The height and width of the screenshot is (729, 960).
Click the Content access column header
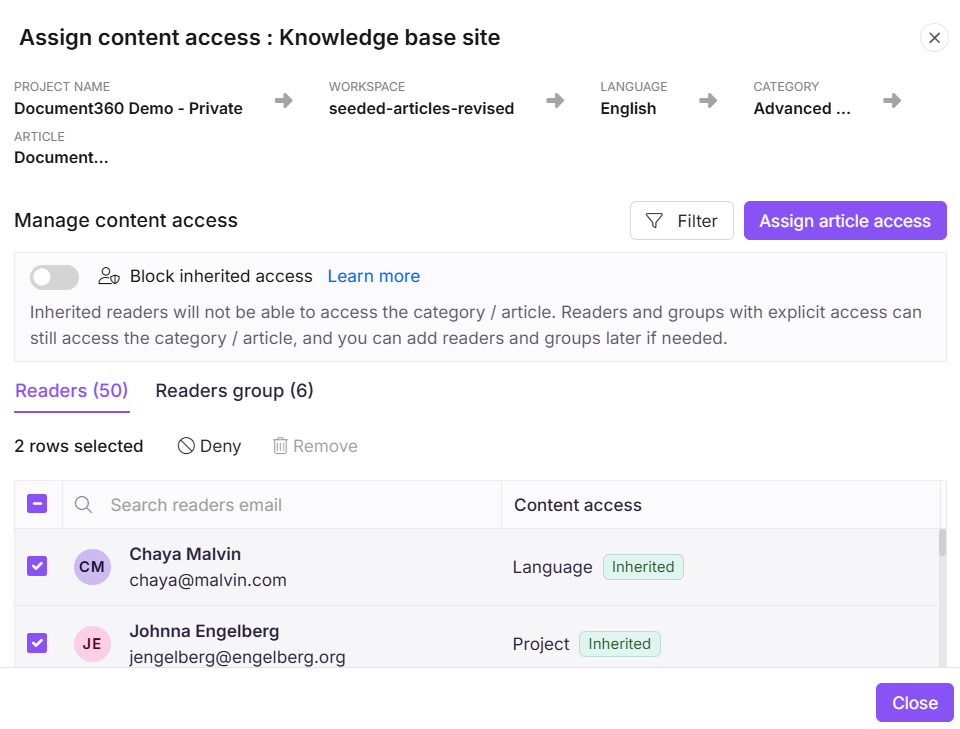[x=577, y=505]
